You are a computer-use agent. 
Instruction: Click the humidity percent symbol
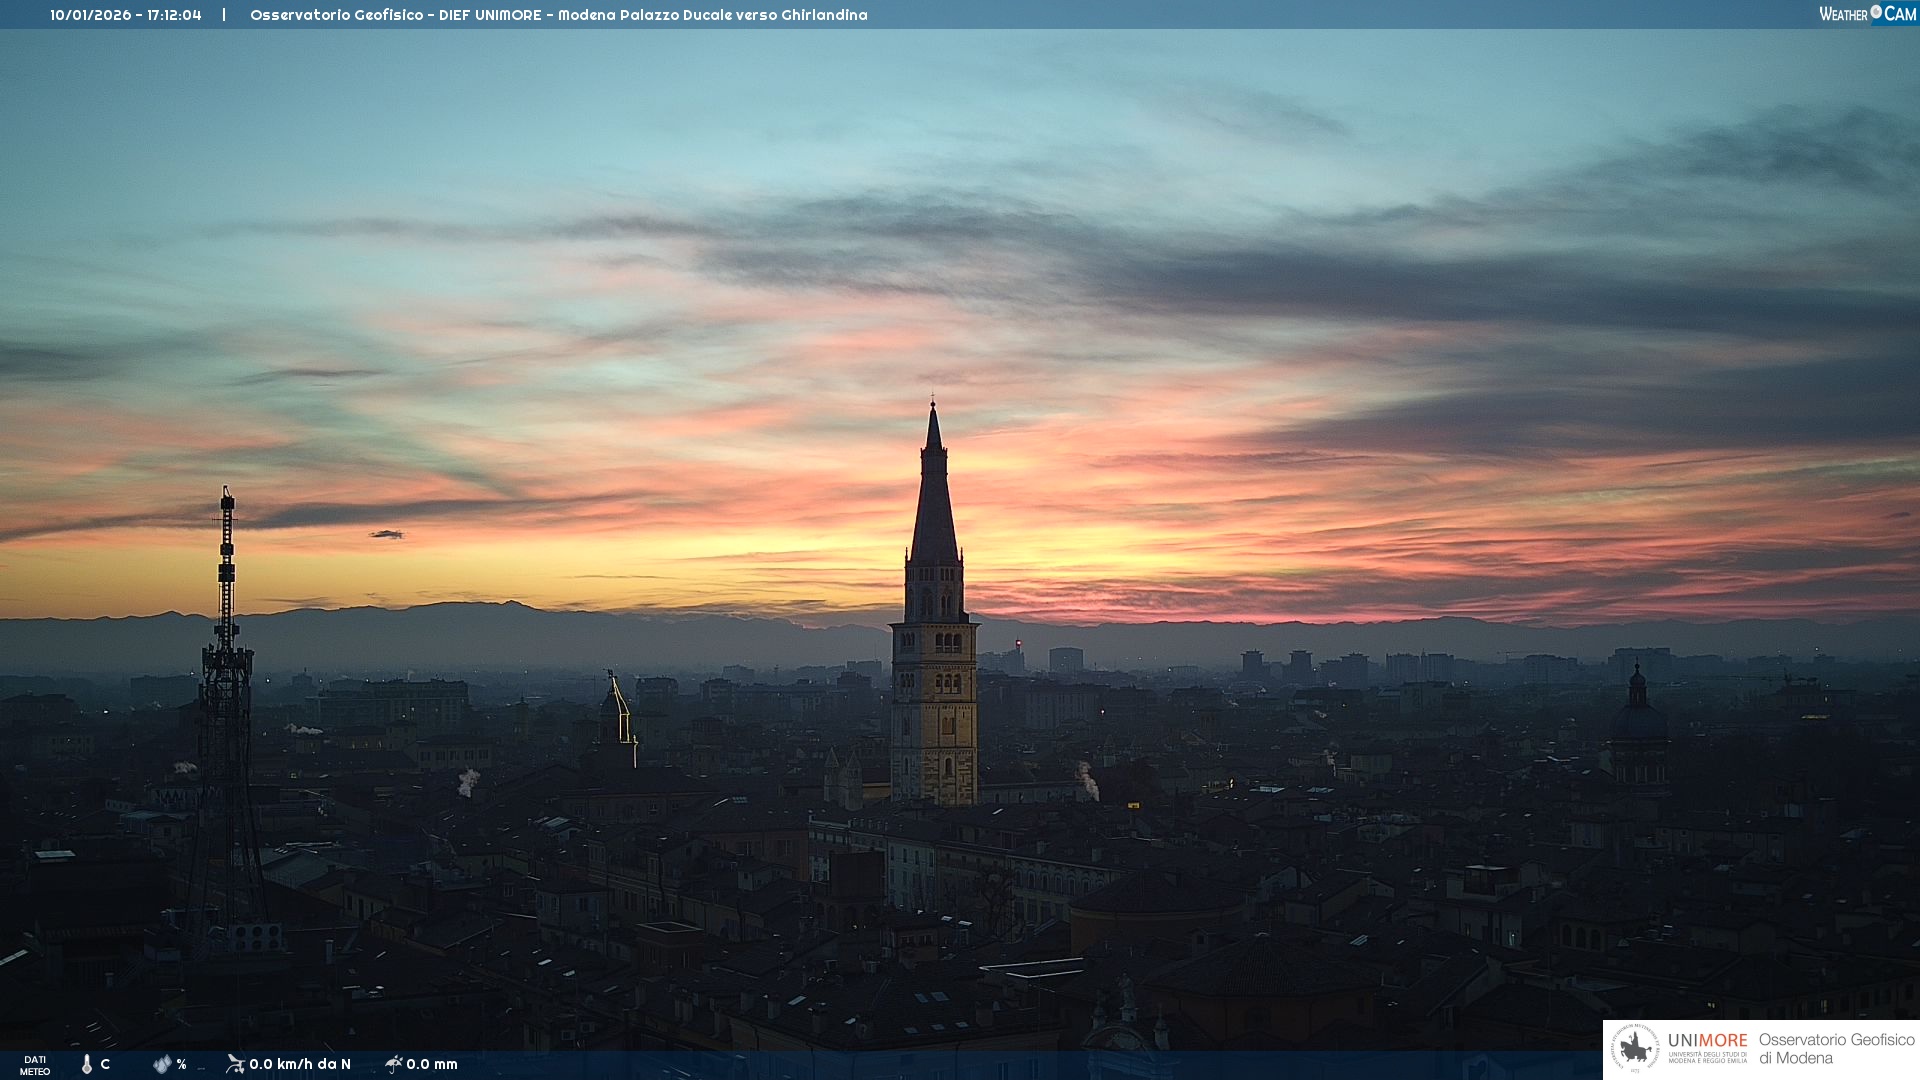click(181, 1064)
